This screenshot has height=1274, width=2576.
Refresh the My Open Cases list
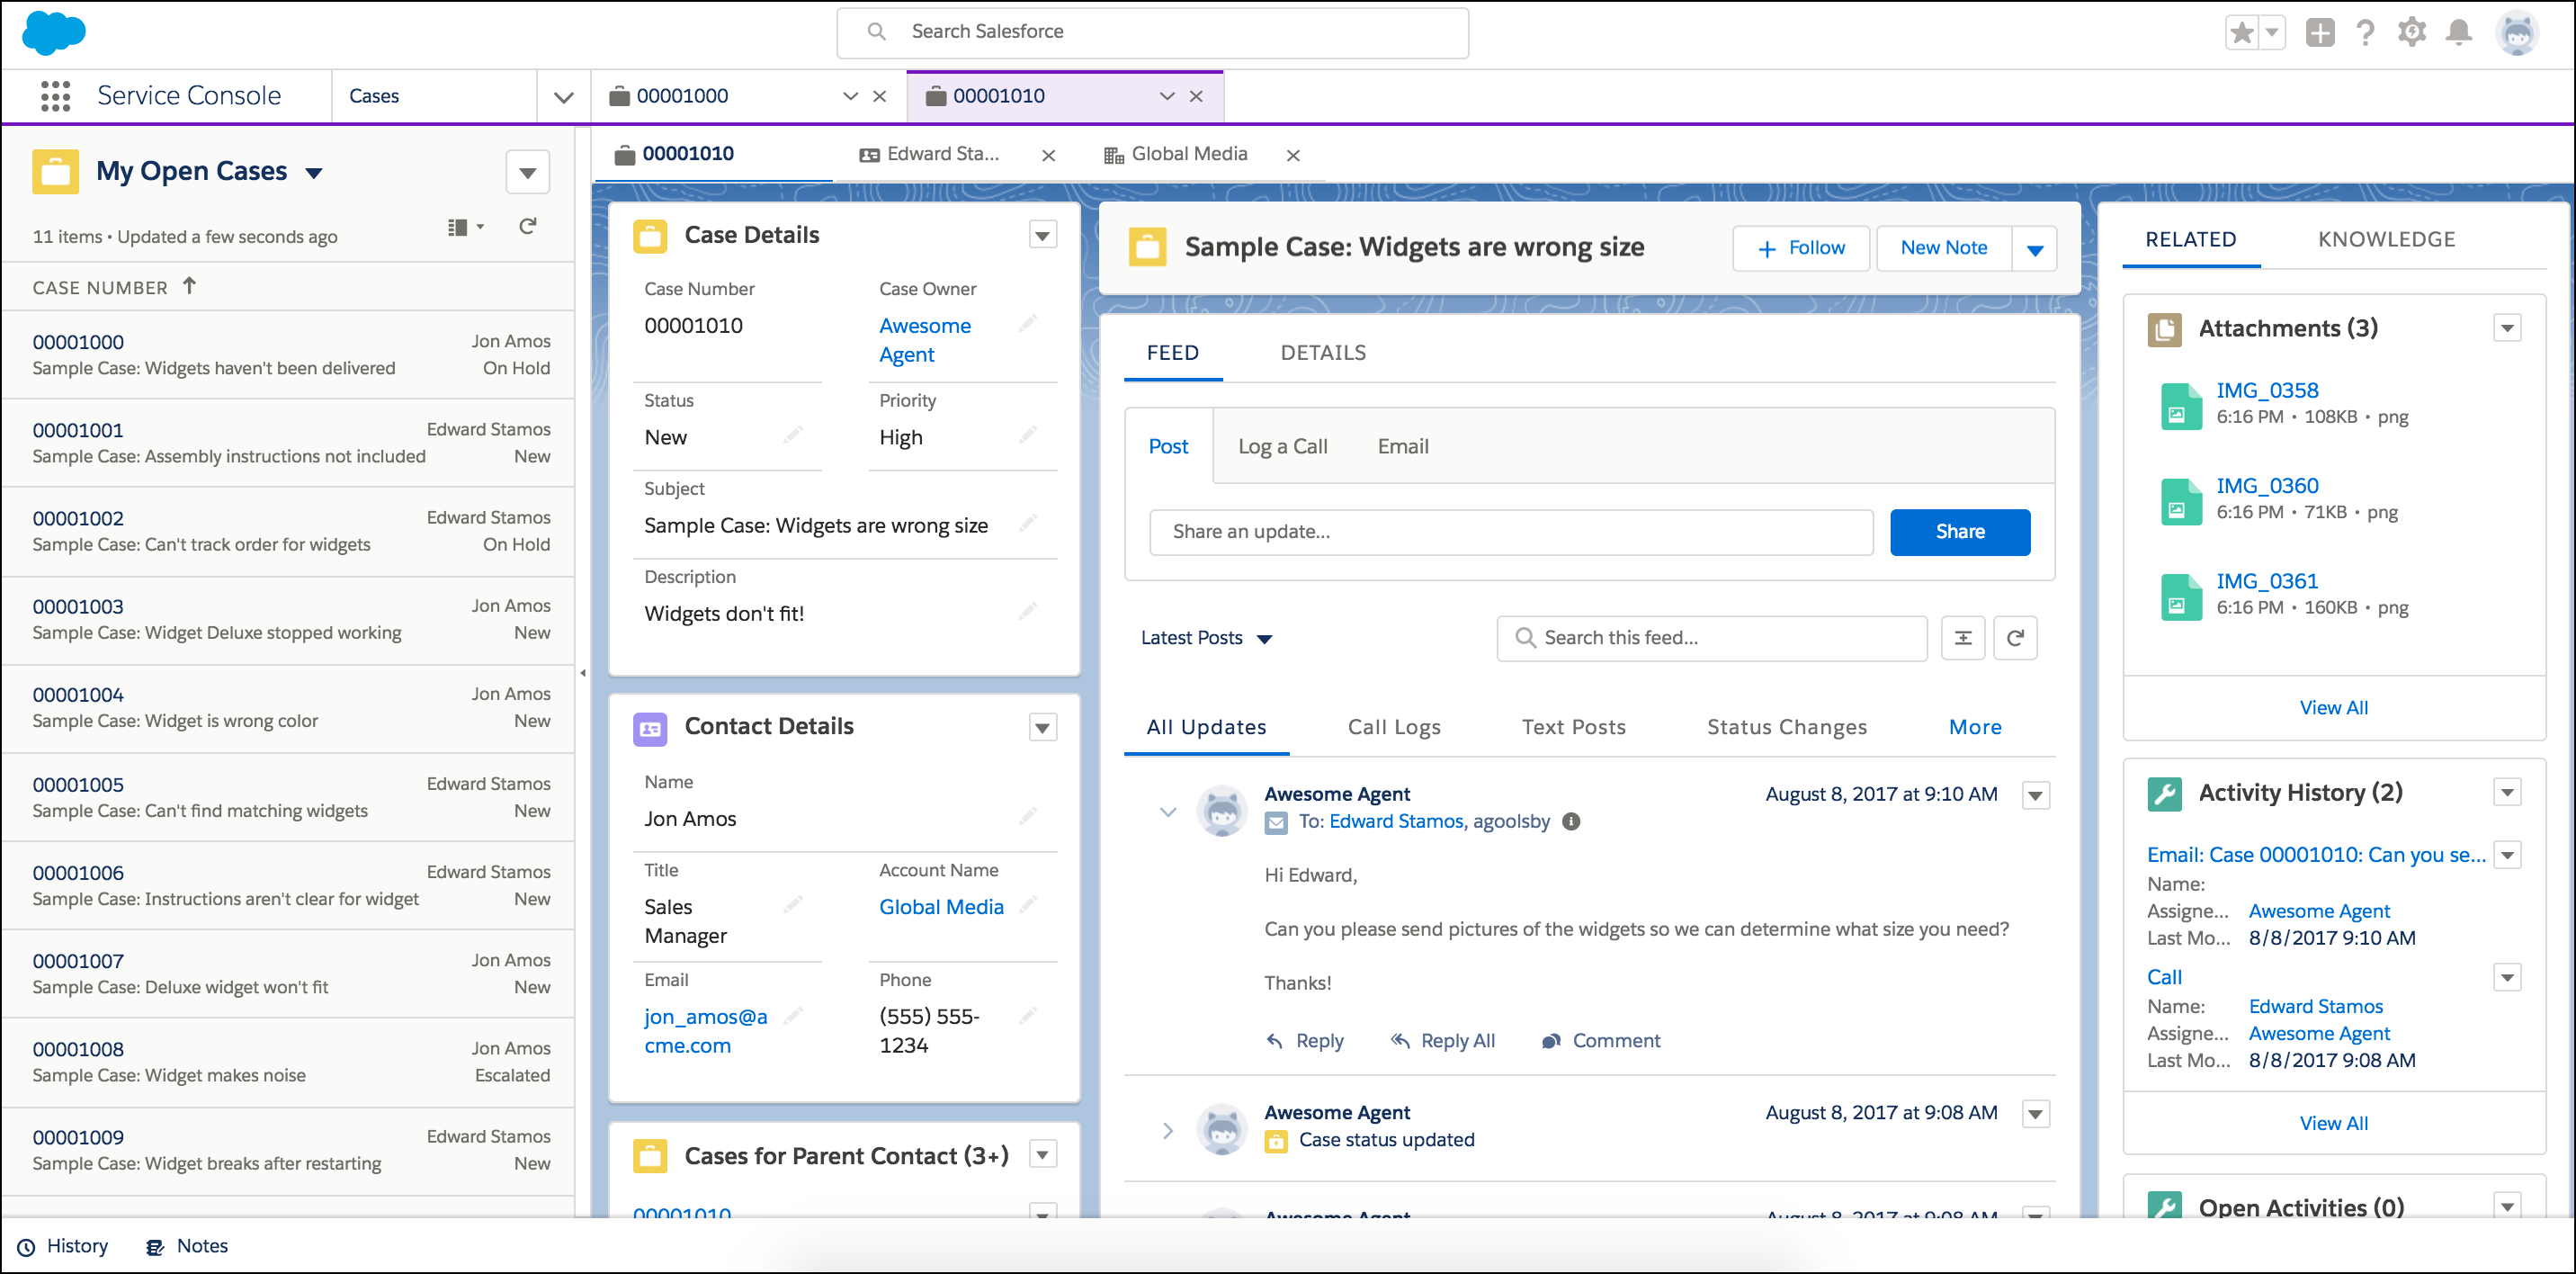527,227
